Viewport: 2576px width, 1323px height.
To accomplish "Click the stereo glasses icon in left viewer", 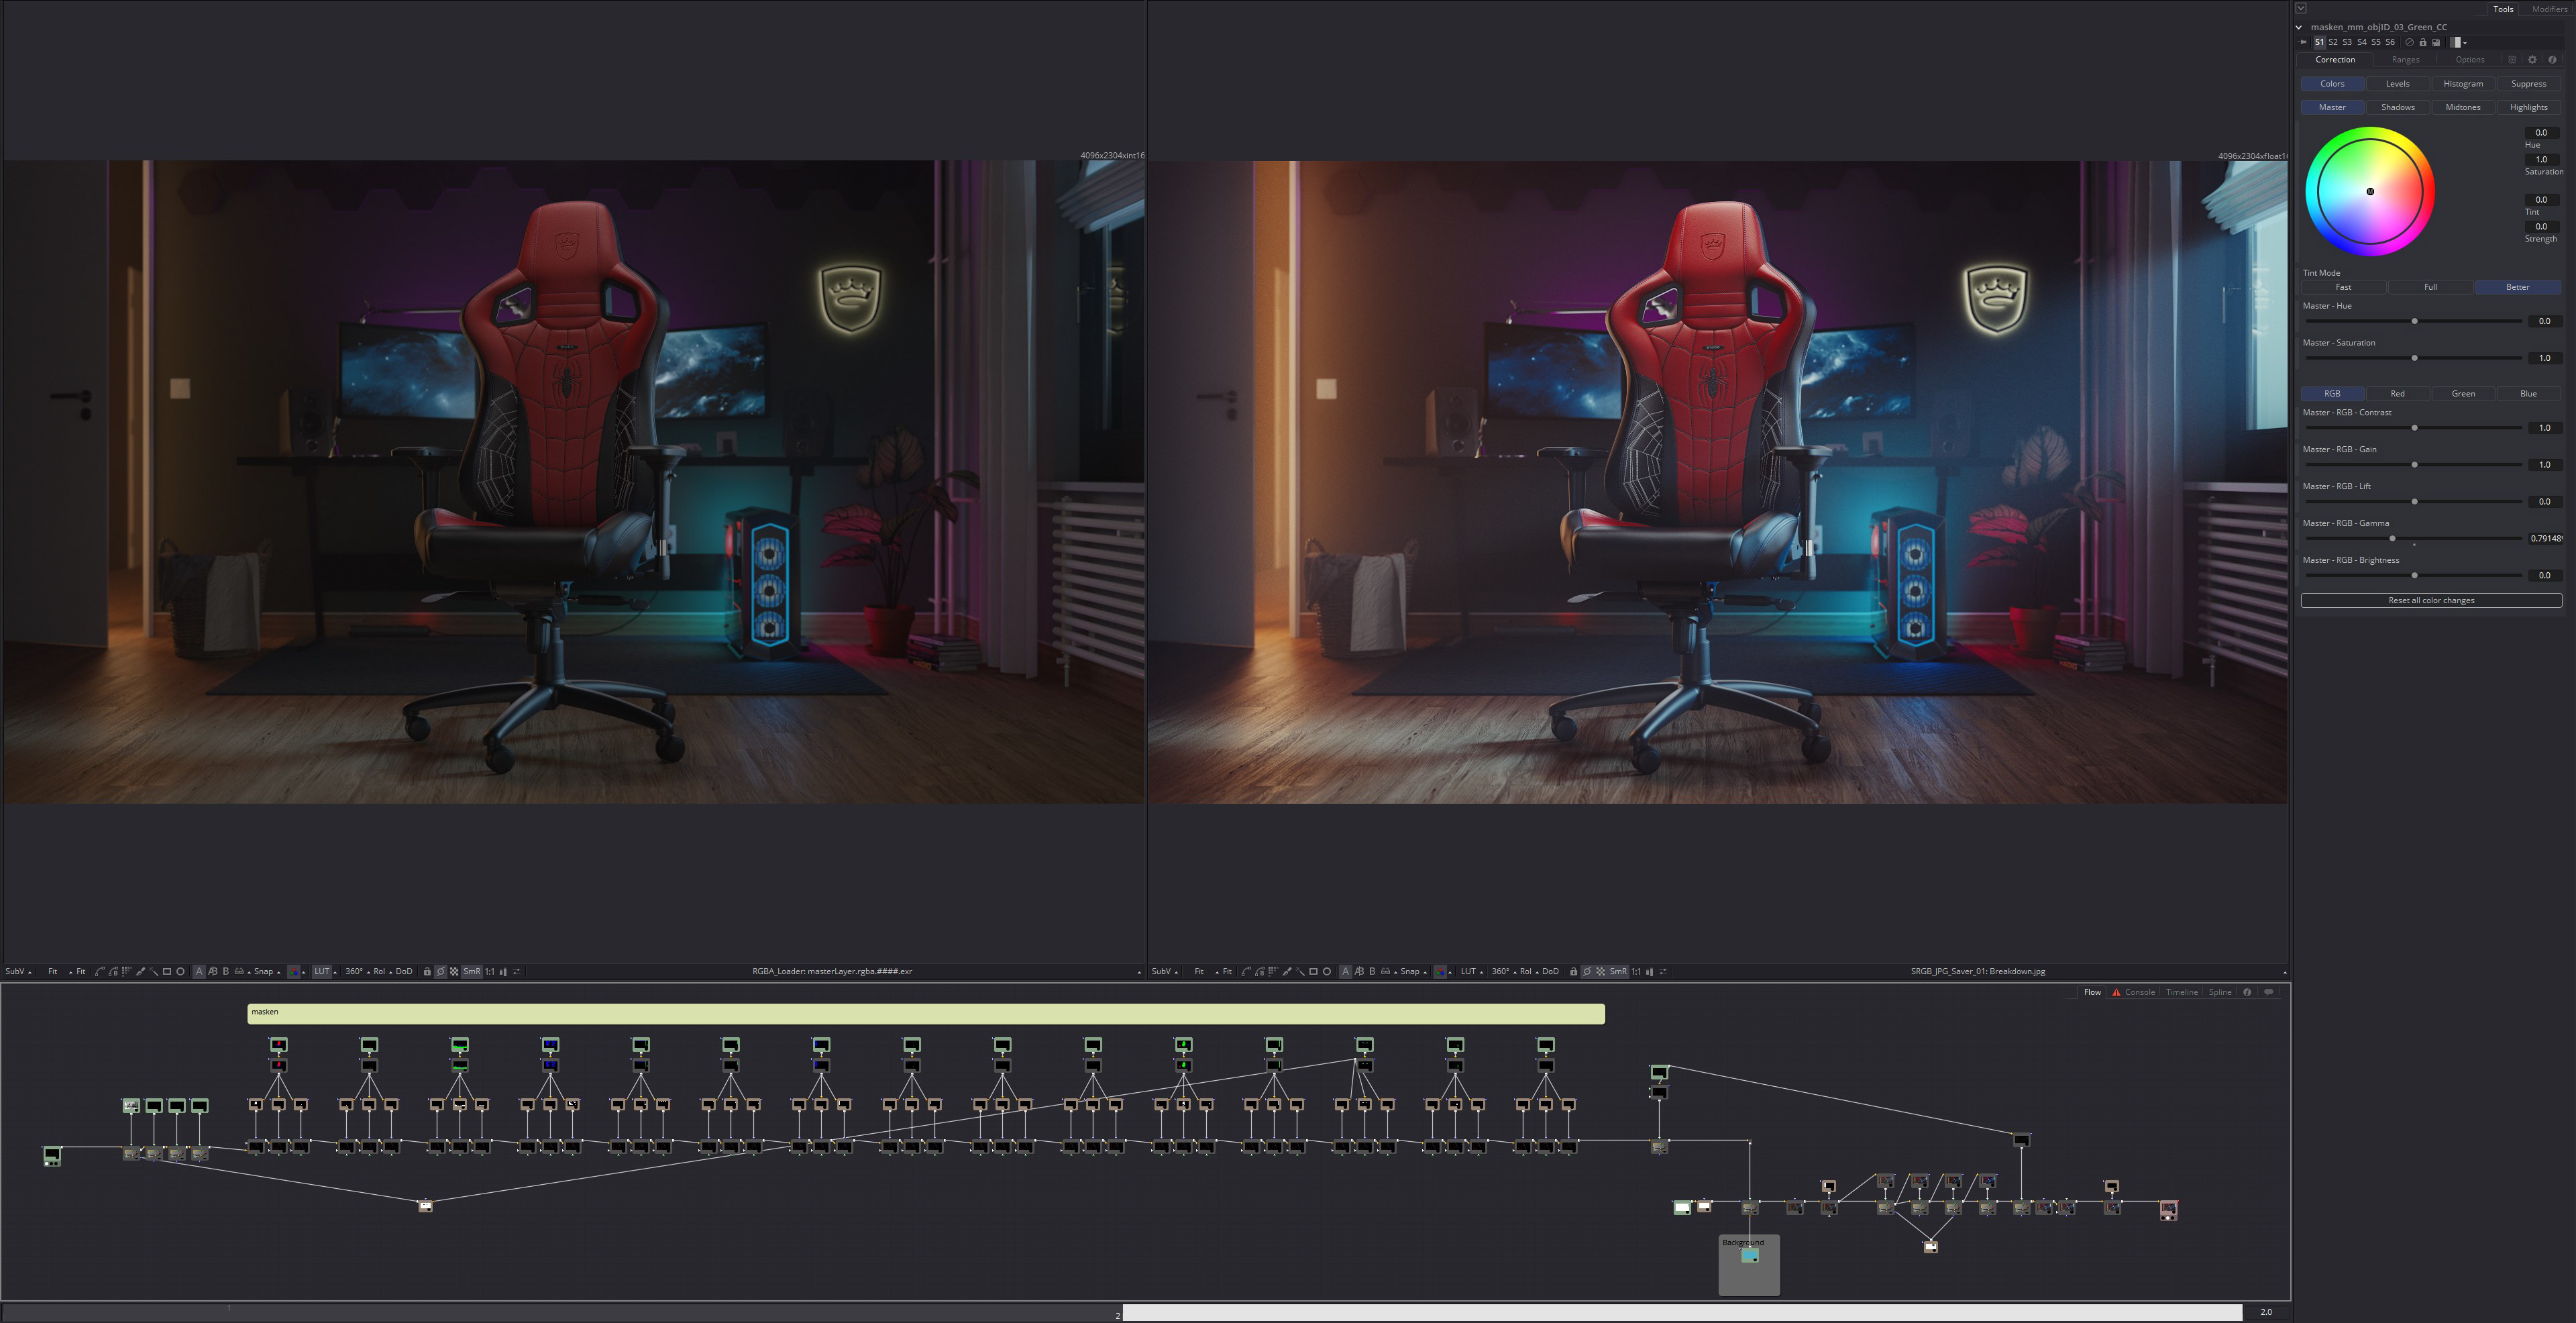I will [x=239, y=971].
